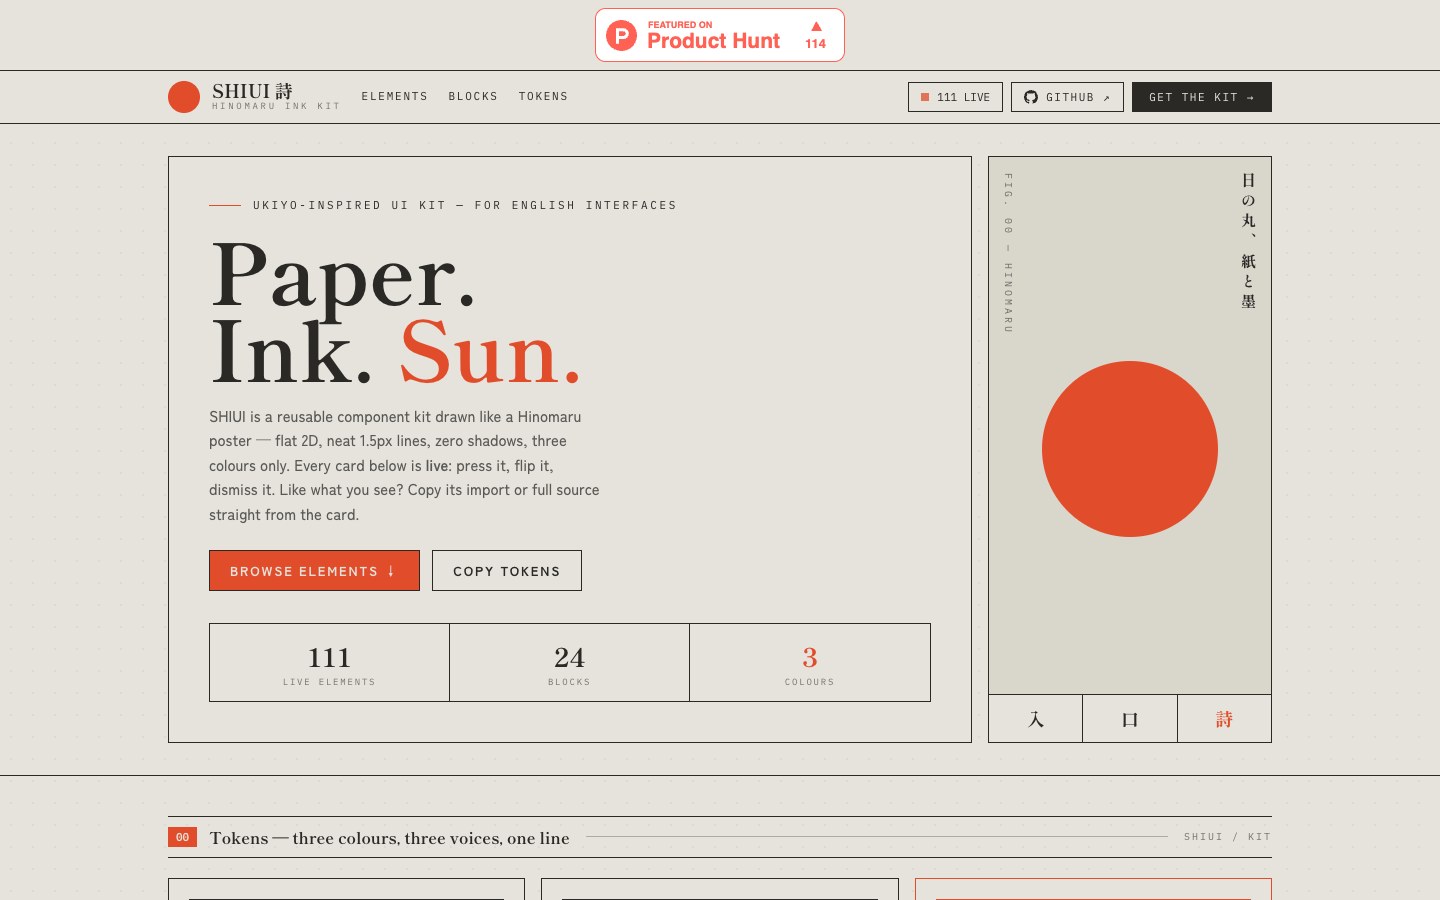Viewport: 1440px width, 900px height.
Task: Click the vertical 日の丸、紙と墨 text
Action: click(1248, 240)
